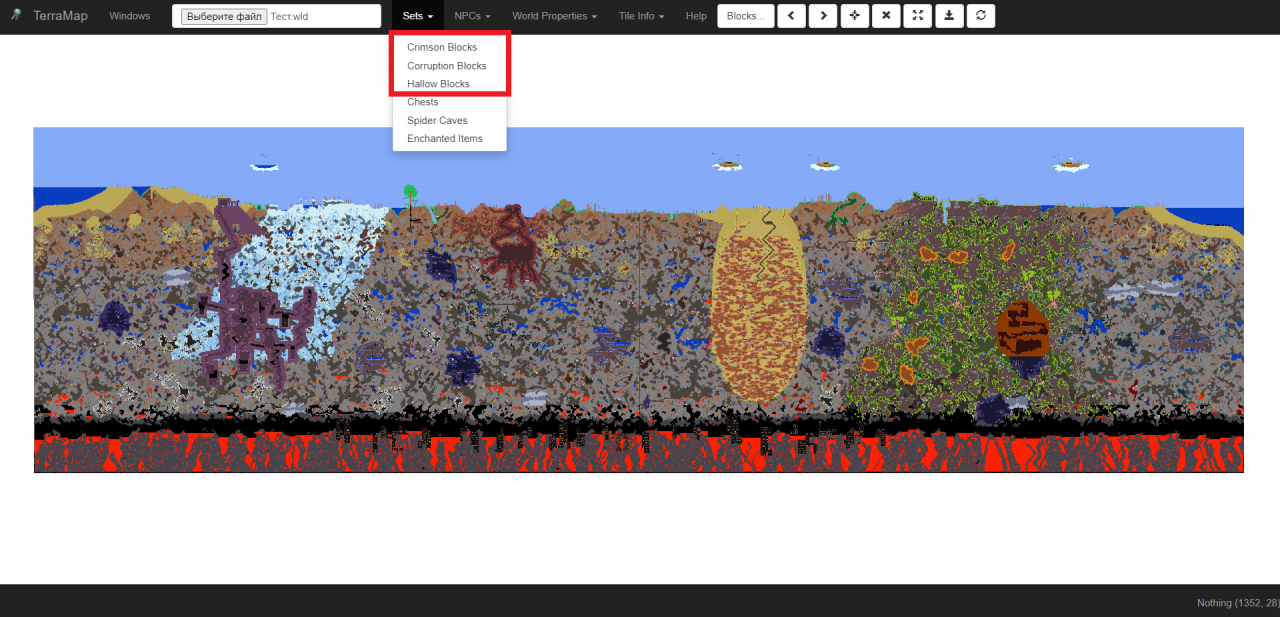Click the brown jungle temple on map
1280x617 pixels.
pos(1021,330)
